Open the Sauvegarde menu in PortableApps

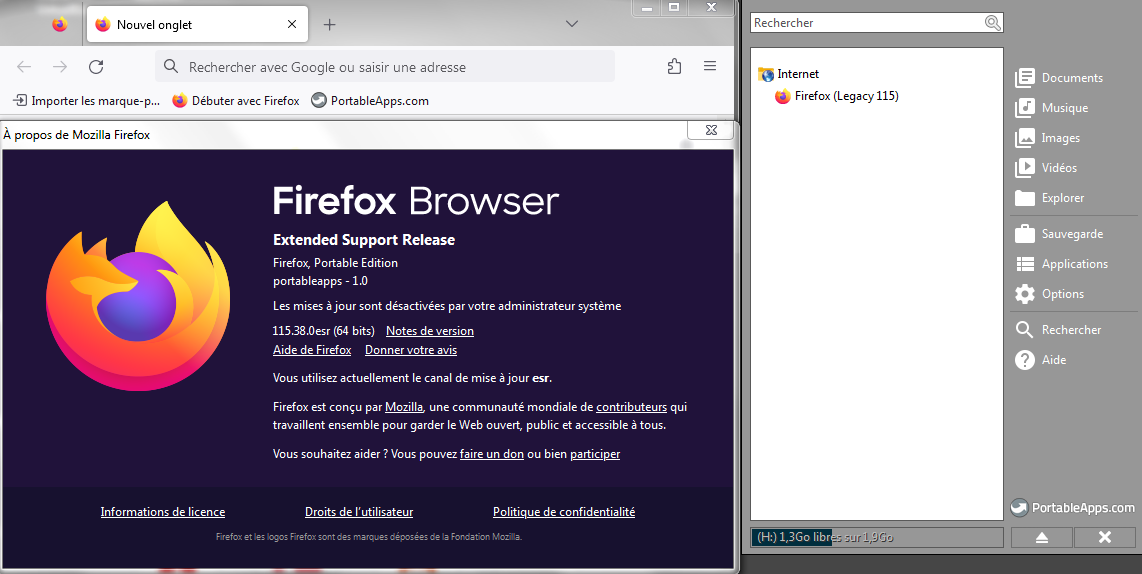coord(1059,234)
